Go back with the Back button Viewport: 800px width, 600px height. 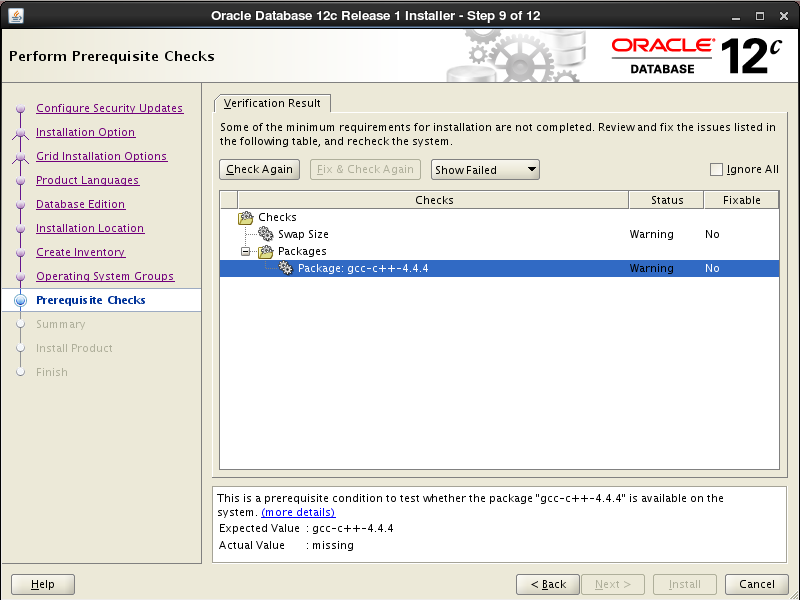[x=548, y=584]
